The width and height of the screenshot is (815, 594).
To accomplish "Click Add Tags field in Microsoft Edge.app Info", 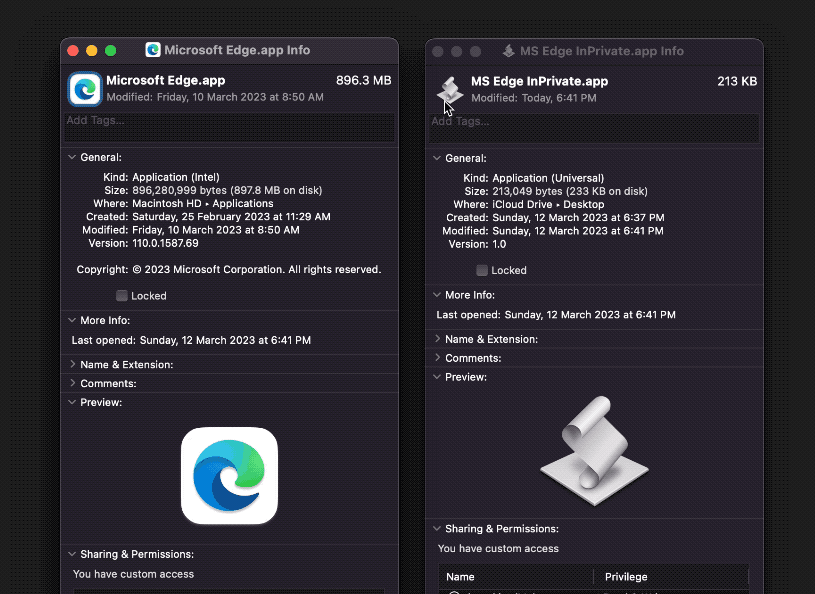I will coord(229,127).
